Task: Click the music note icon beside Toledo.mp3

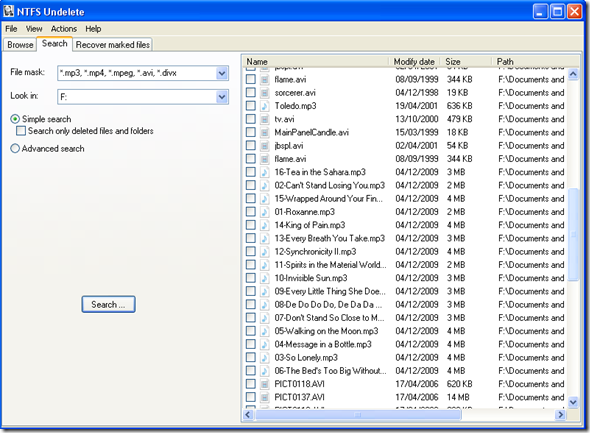Action: [265, 106]
